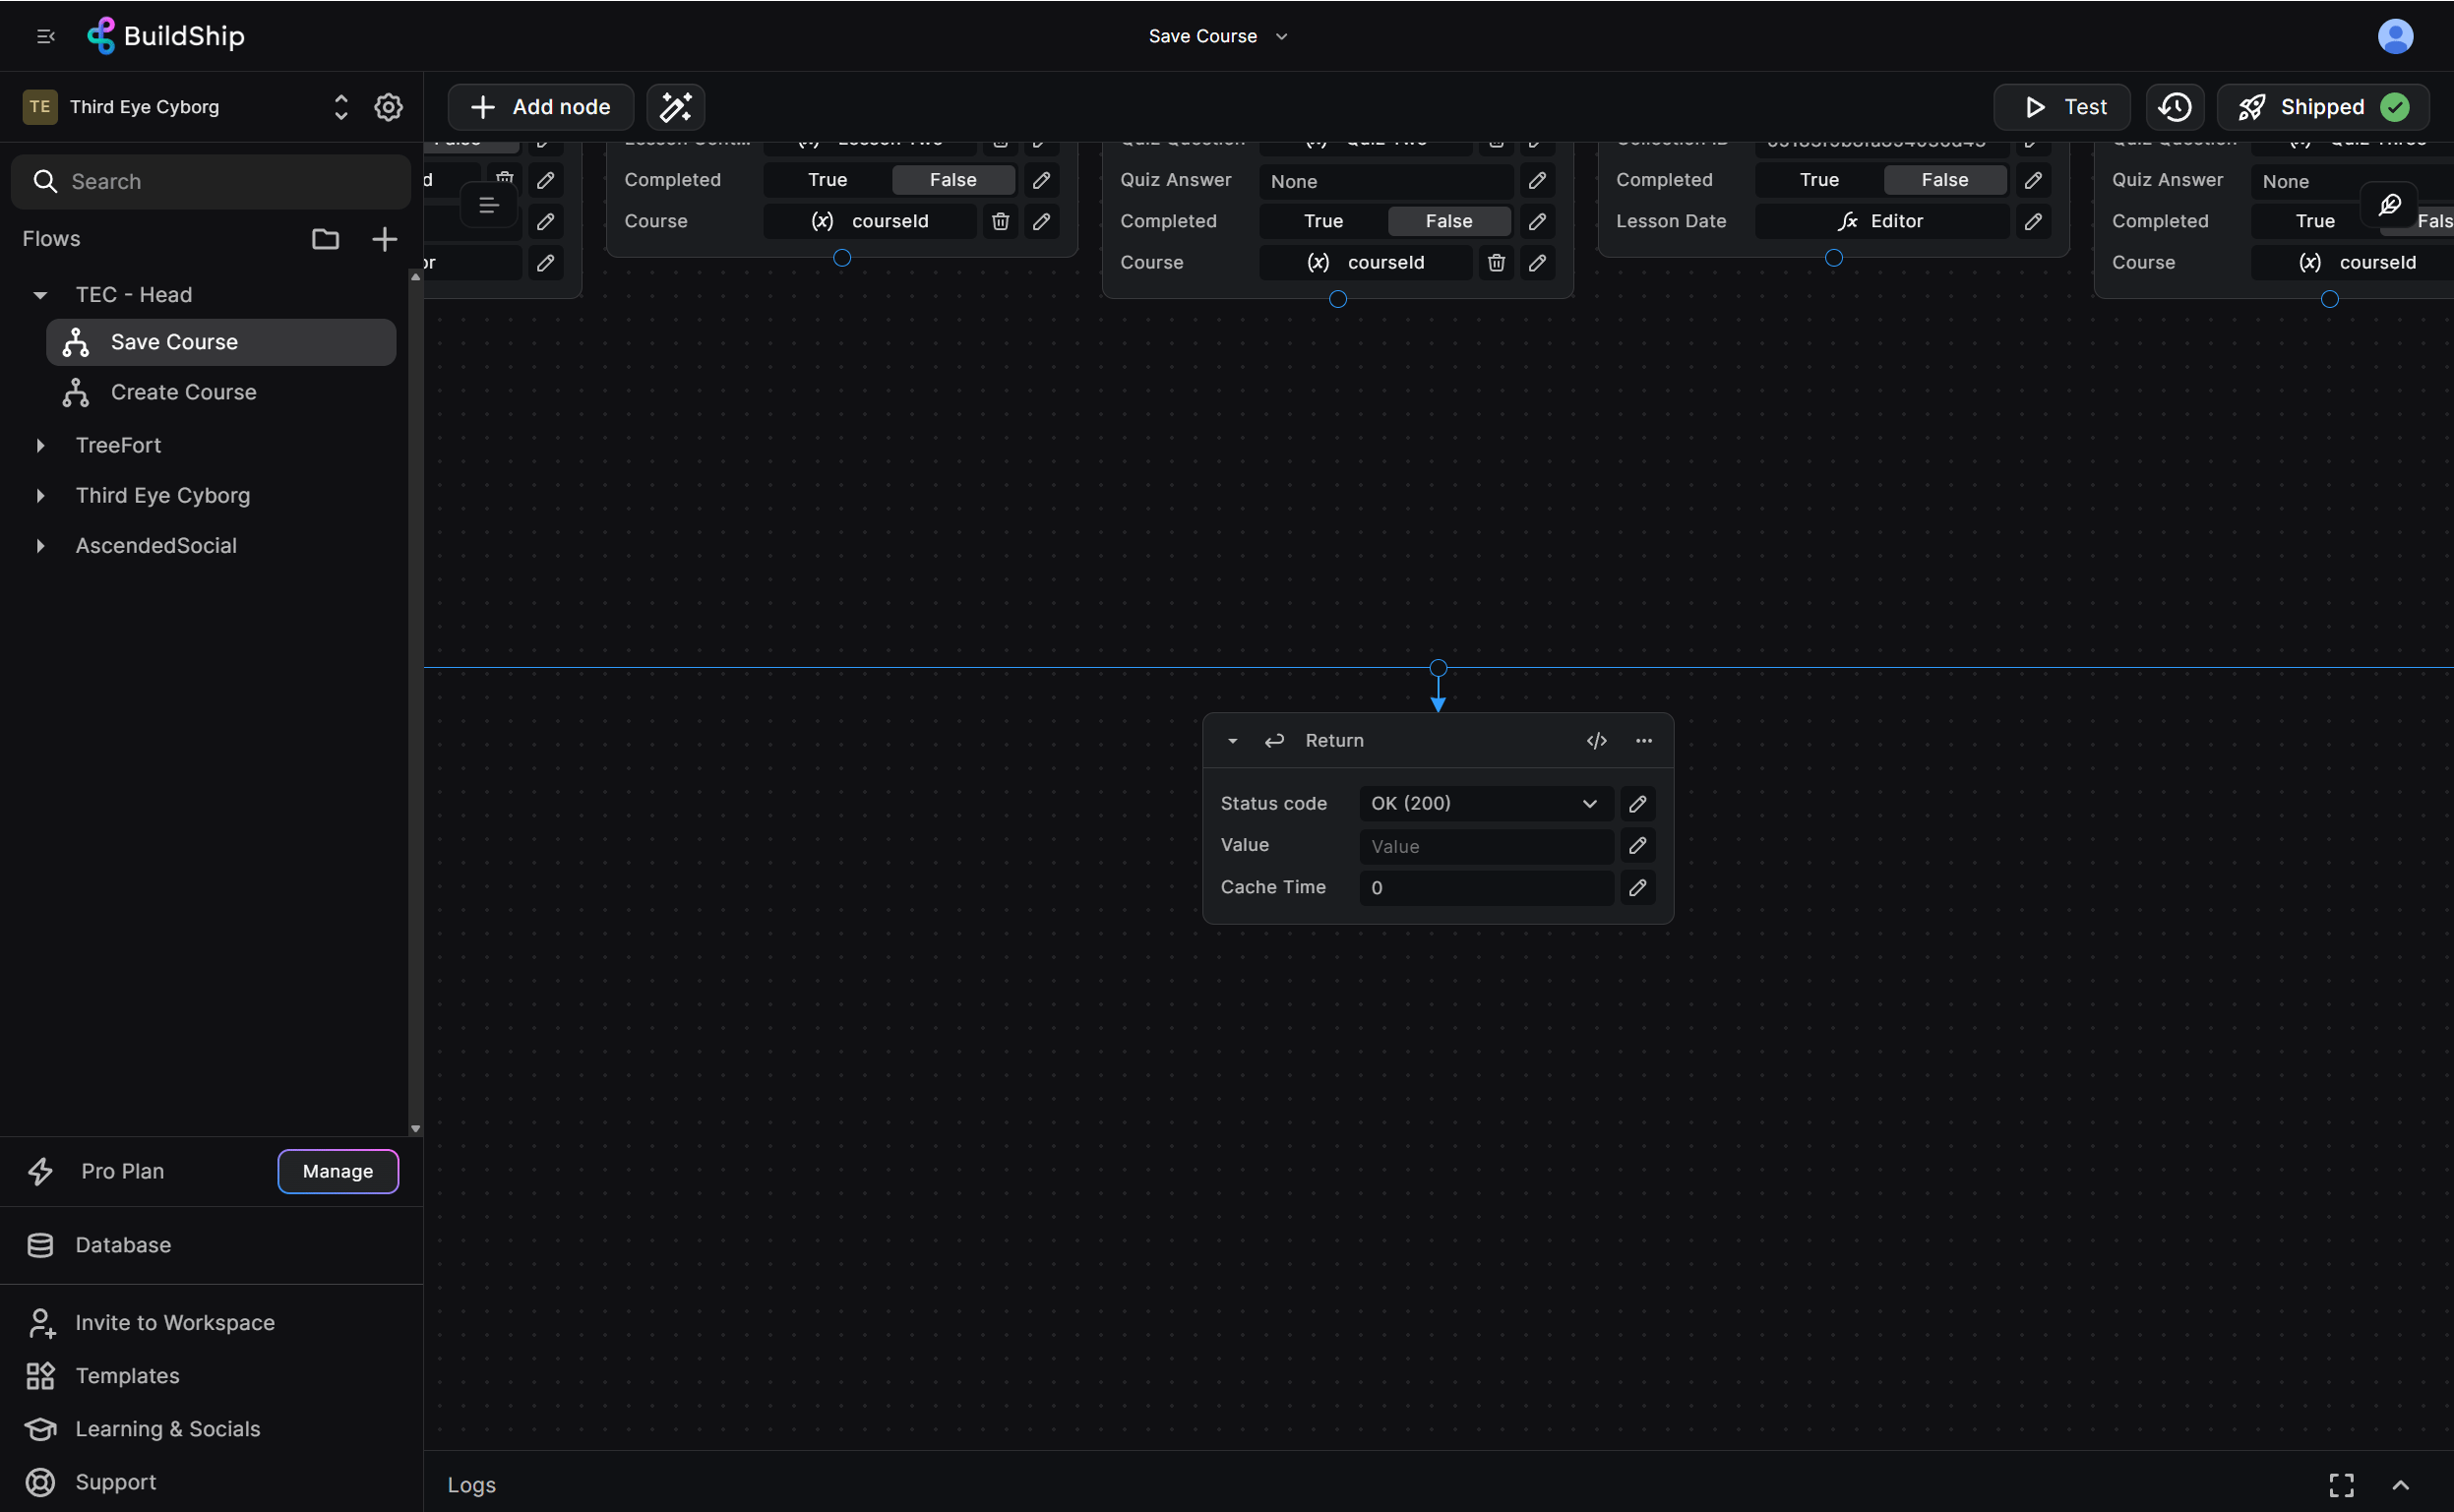The width and height of the screenshot is (2454, 1512).
Task: View code of the Return node
Action: [x=1597, y=741]
